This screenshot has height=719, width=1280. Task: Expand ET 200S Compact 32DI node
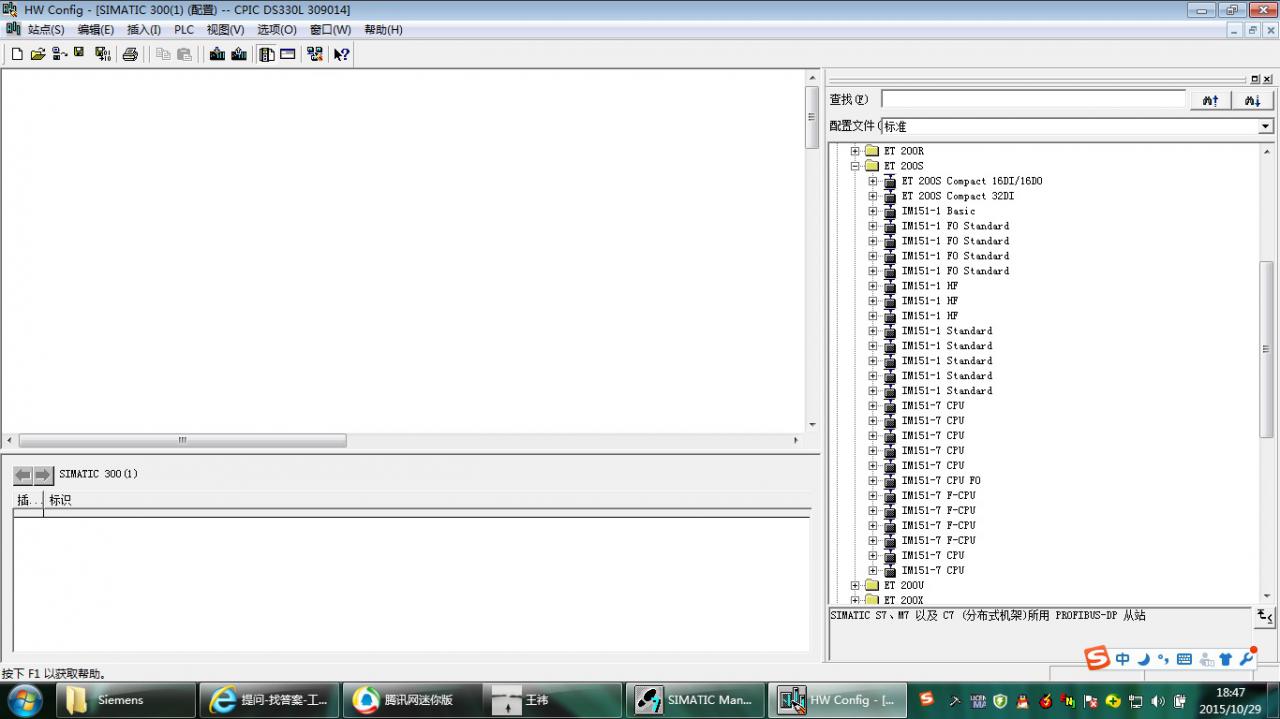tap(873, 196)
